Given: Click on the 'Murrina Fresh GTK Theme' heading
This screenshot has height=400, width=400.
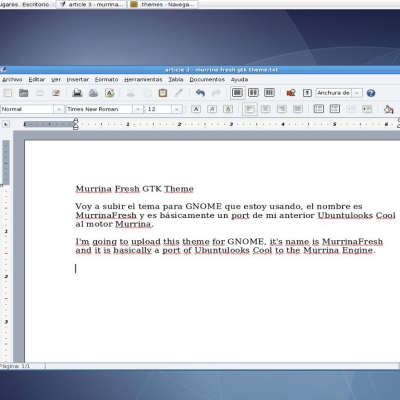Looking at the screenshot, I should [134, 189].
